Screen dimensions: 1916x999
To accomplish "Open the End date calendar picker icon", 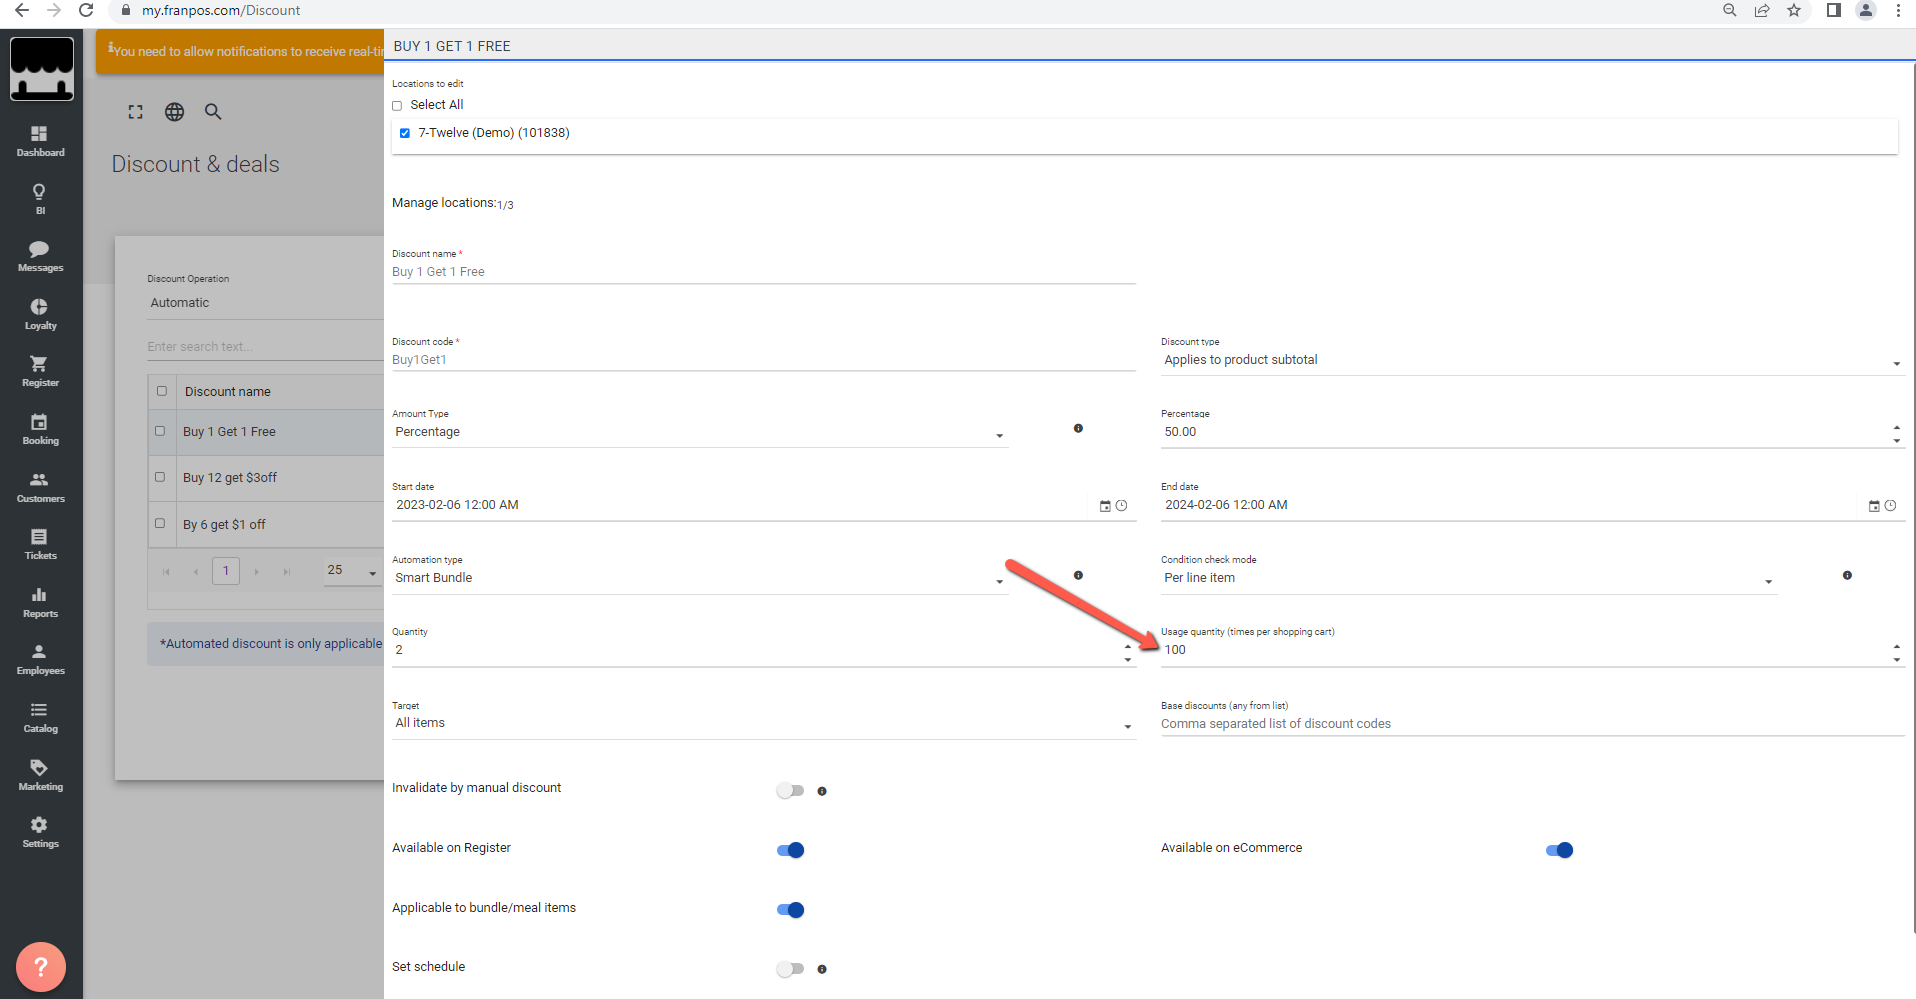I will click(x=1874, y=506).
